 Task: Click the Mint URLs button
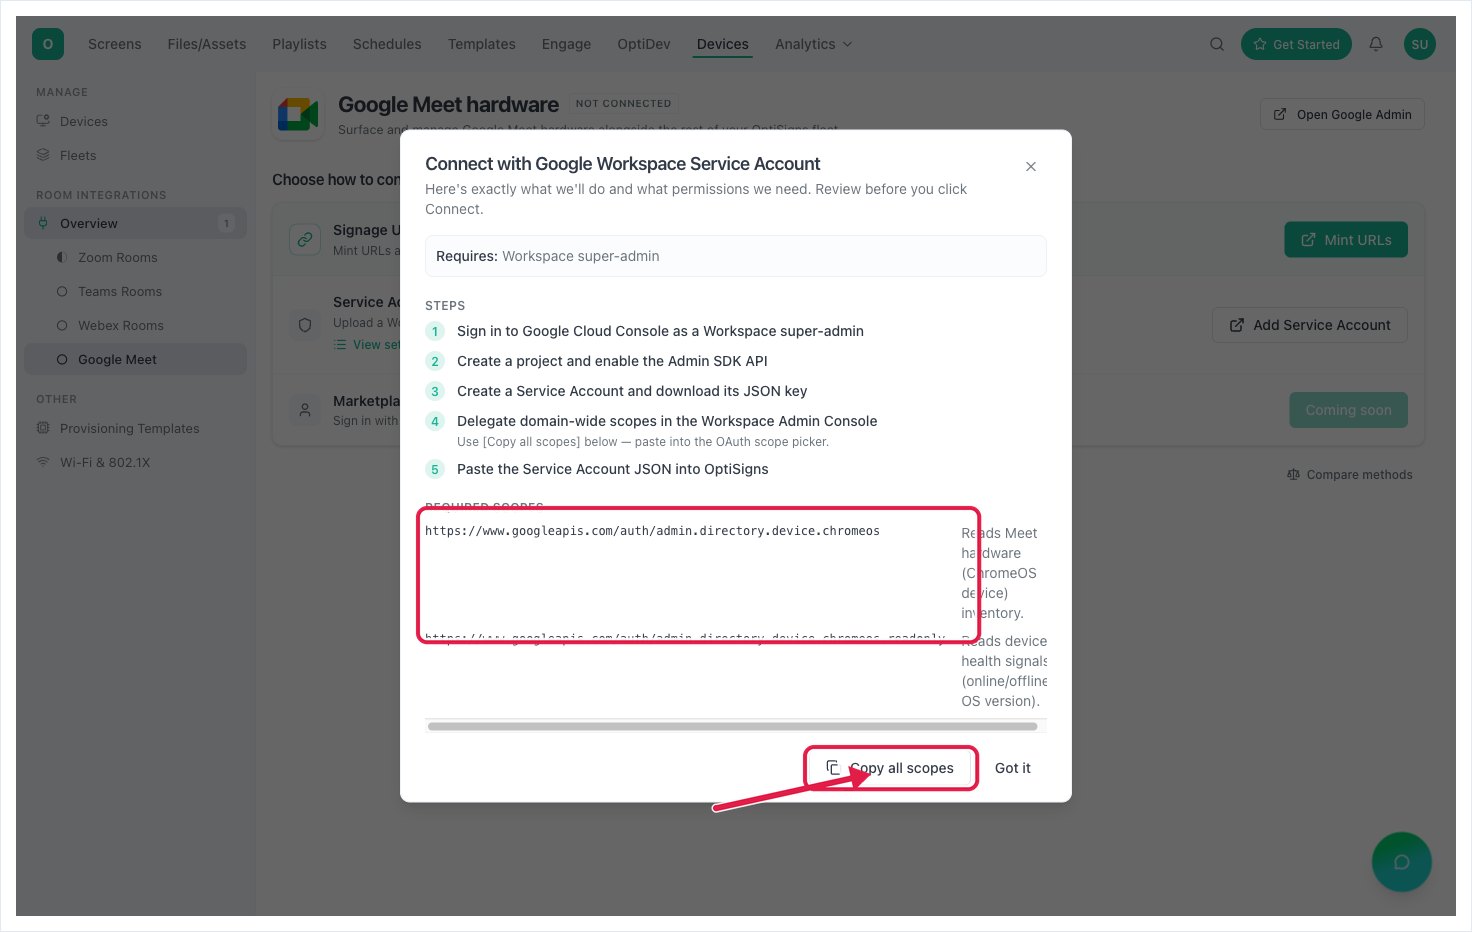pos(1346,239)
